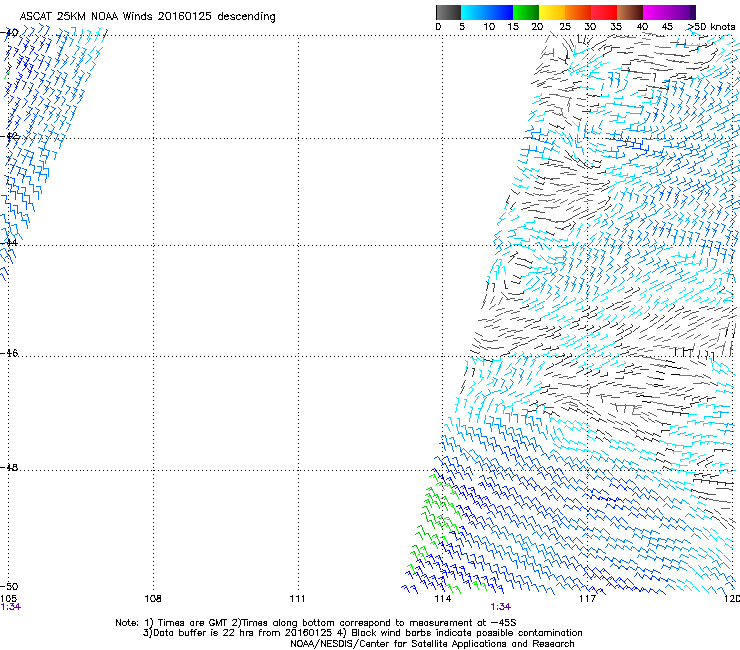Click the '35' legend scale label
This screenshot has width=740, height=650.
(616, 26)
